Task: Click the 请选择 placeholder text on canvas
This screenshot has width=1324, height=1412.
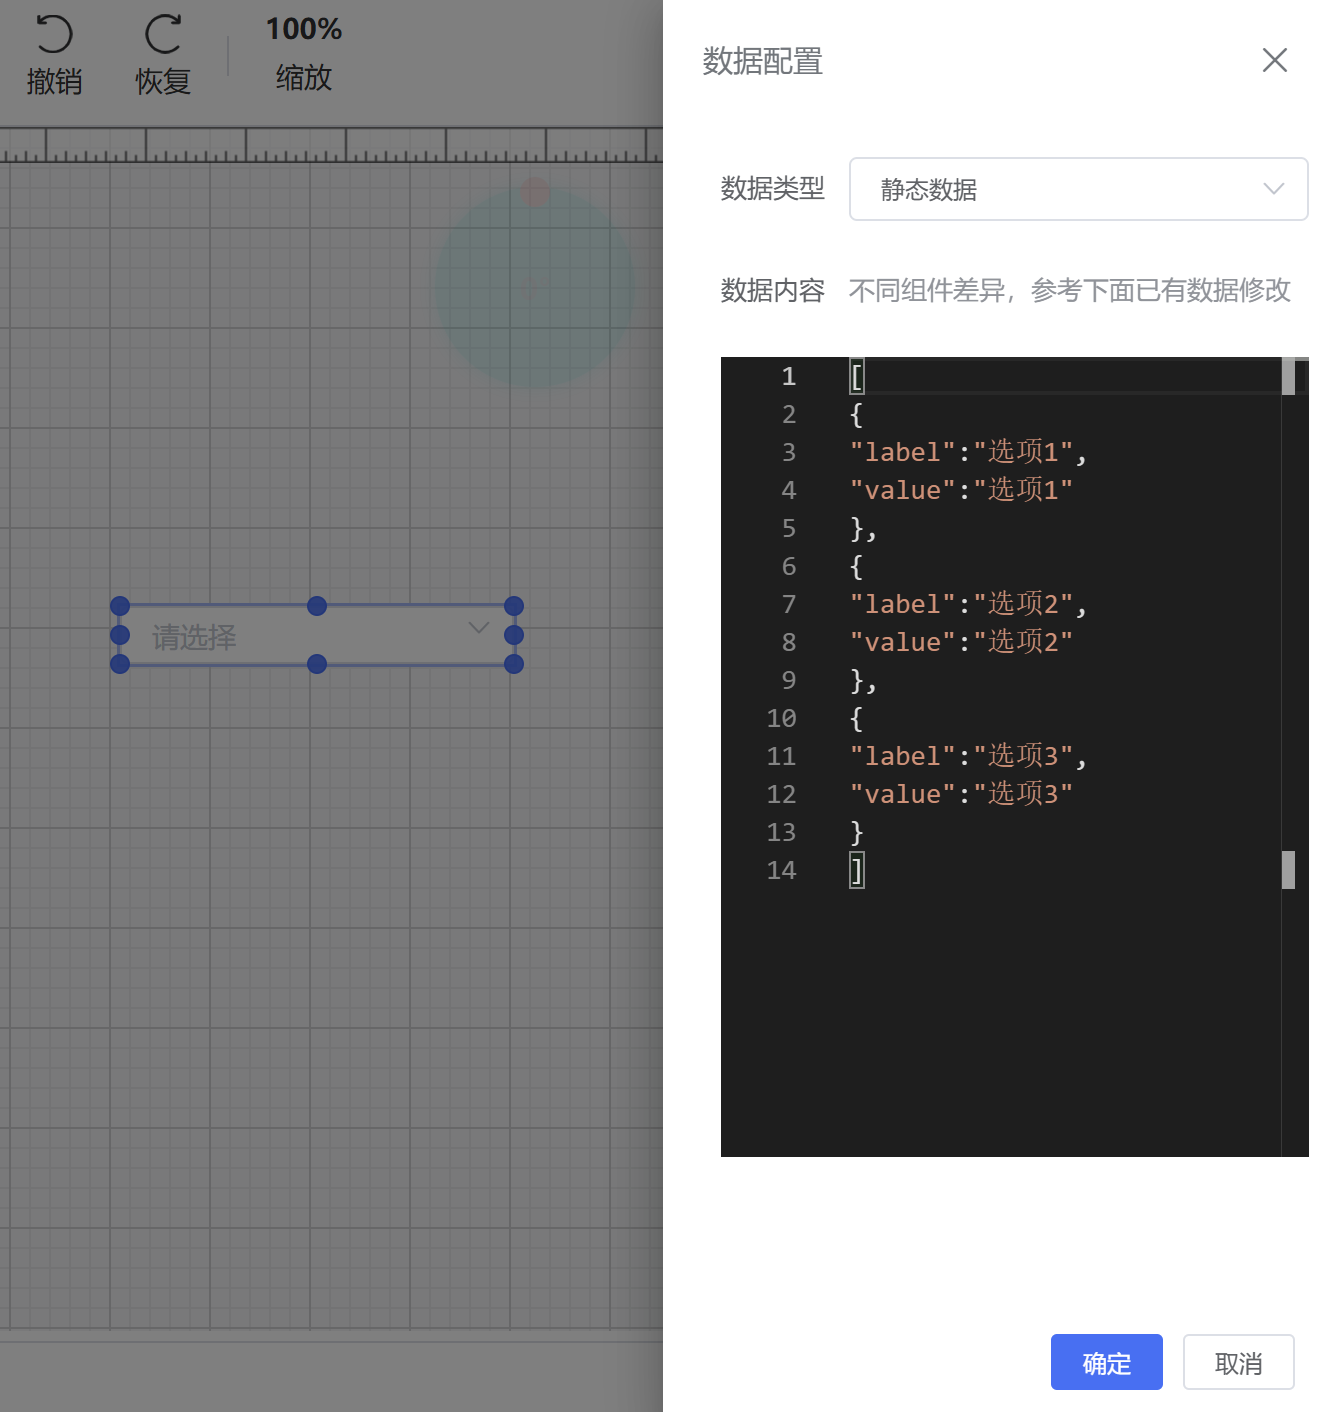Action: pyautogui.click(x=194, y=637)
